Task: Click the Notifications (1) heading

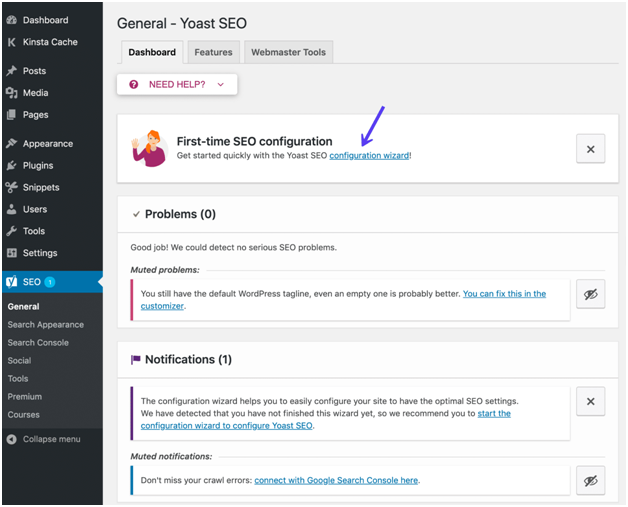Action: tap(188, 360)
